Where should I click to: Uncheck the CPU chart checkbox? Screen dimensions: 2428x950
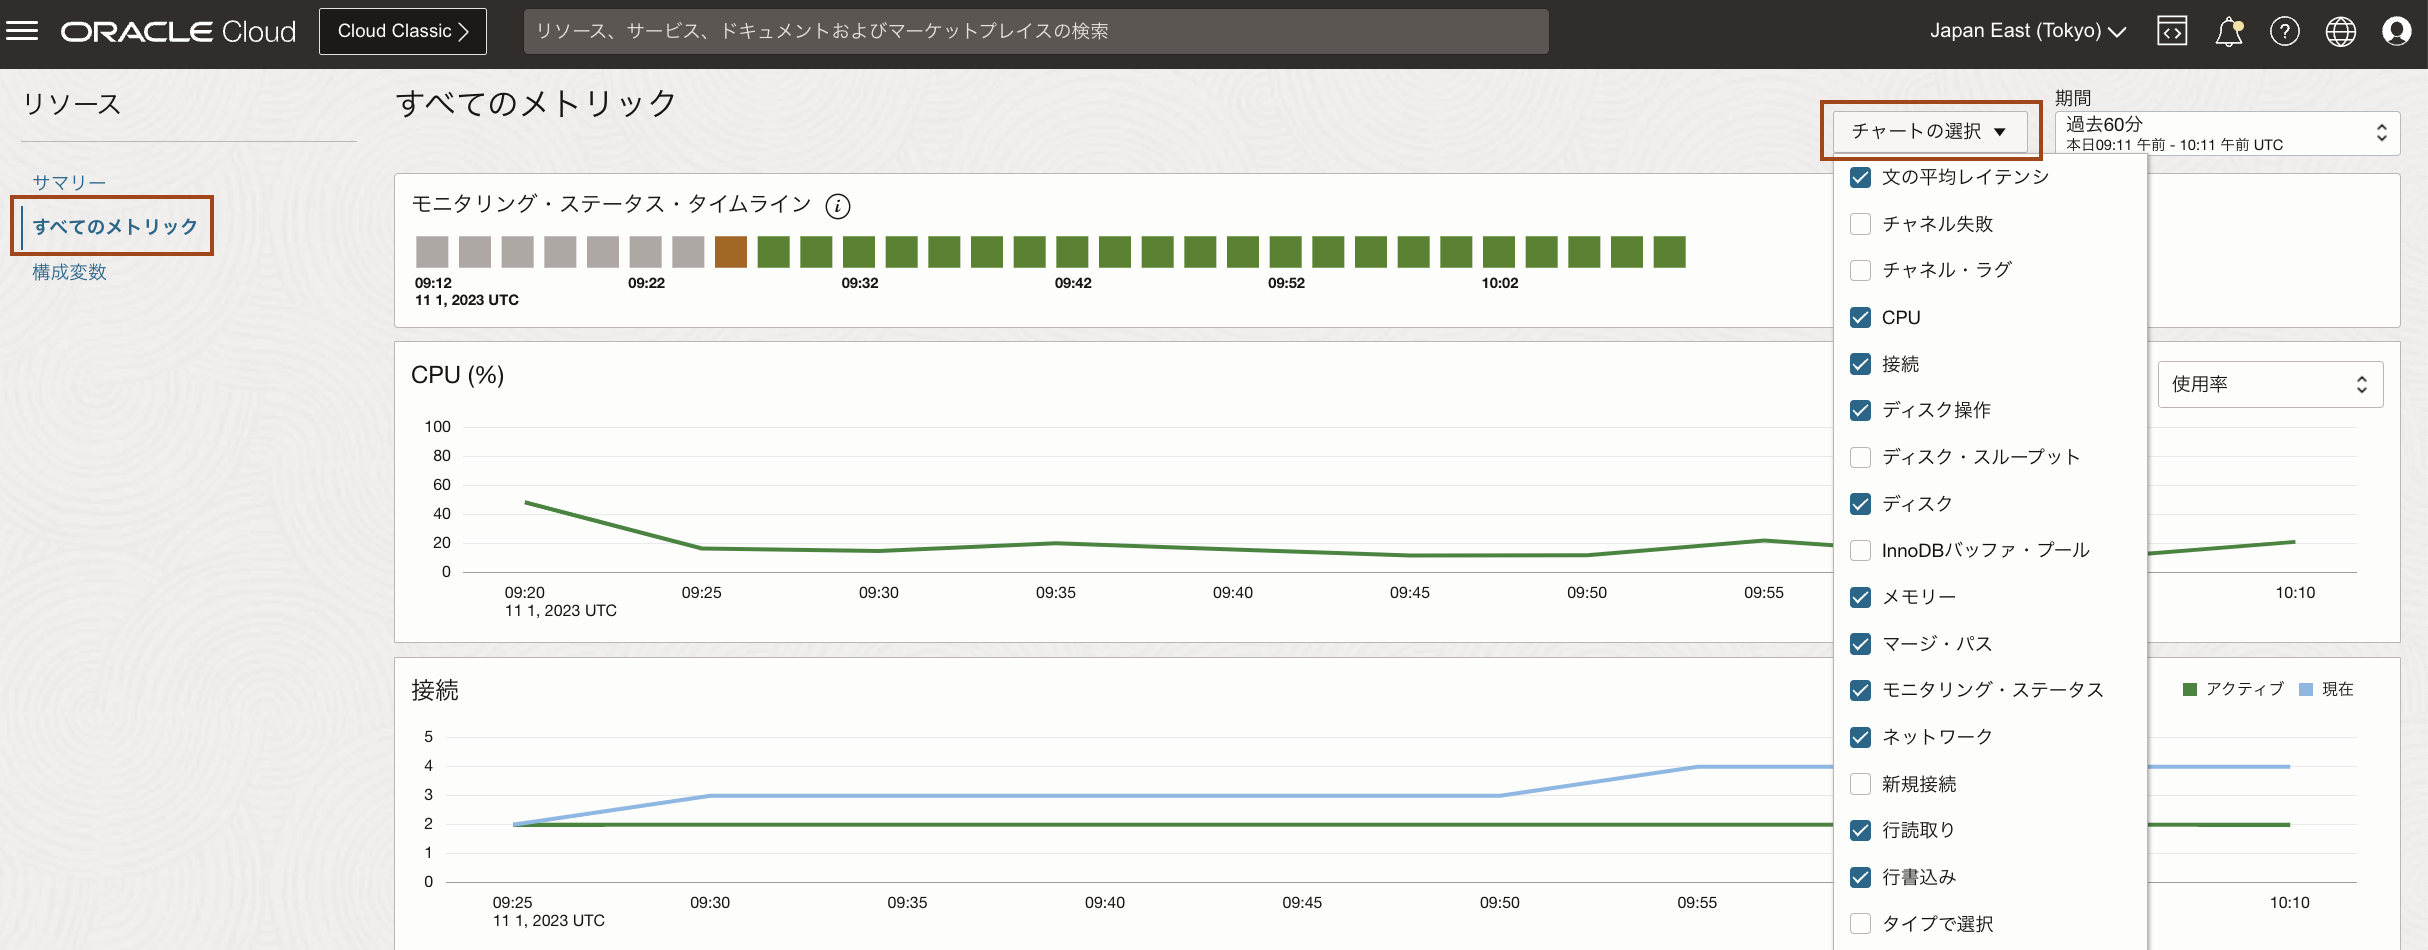click(1860, 318)
